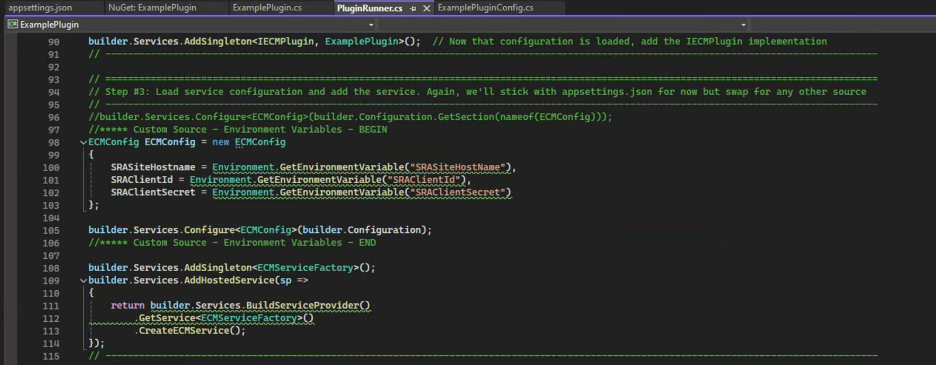The image size is (936, 366).
Task: Click the IECMPlugin type on line 90
Action: click(286, 42)
